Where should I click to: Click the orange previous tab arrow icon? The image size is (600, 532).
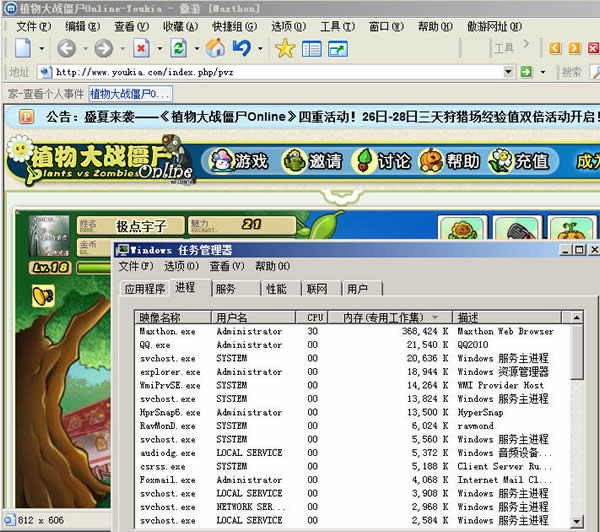555,48
